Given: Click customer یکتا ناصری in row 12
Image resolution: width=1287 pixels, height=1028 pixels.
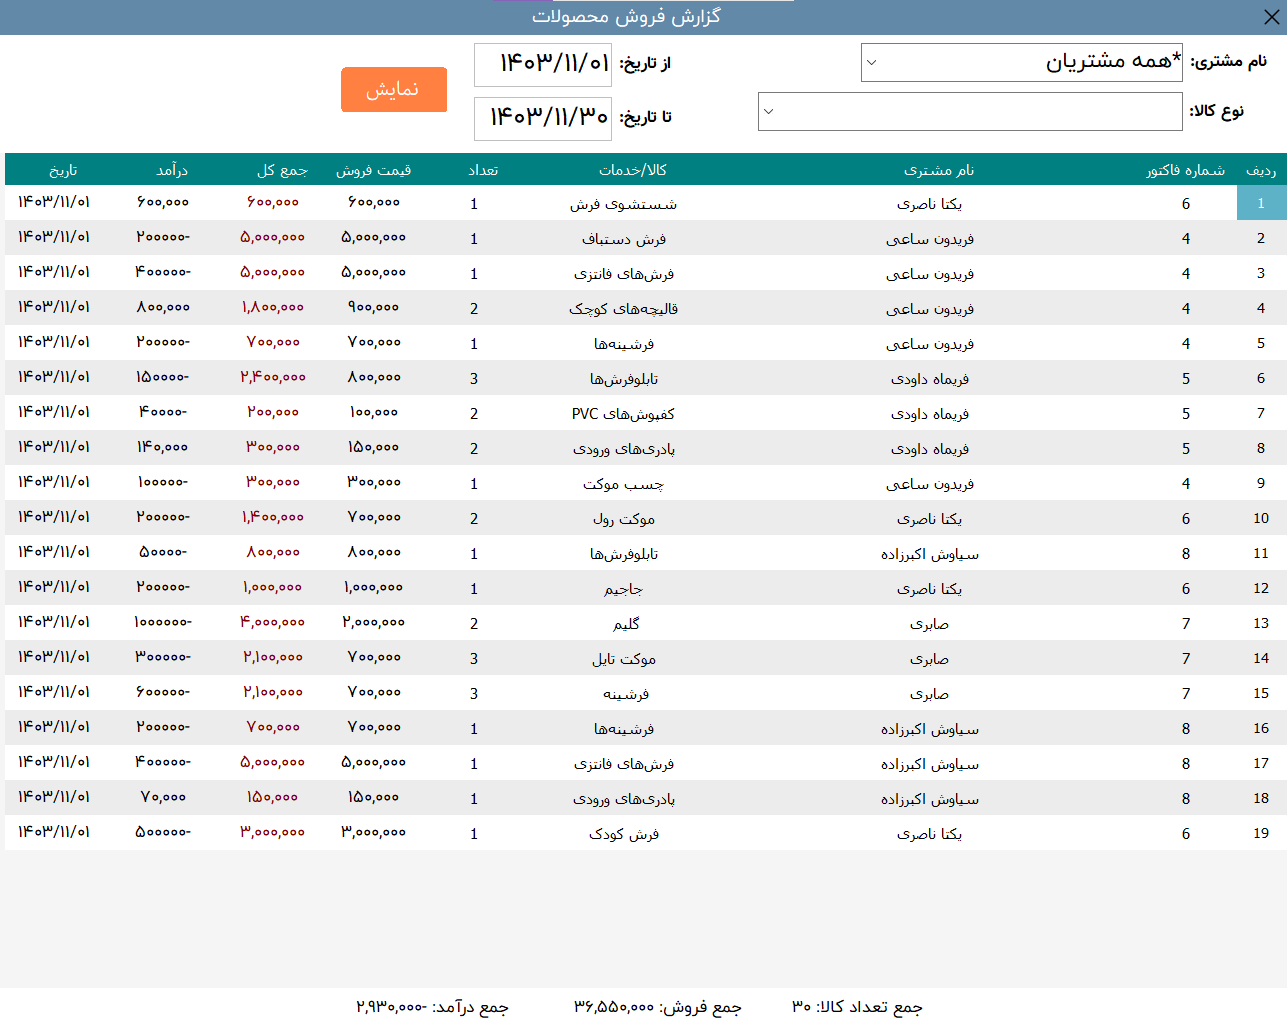Looking at the screenshot, I should tap(929, 589).
